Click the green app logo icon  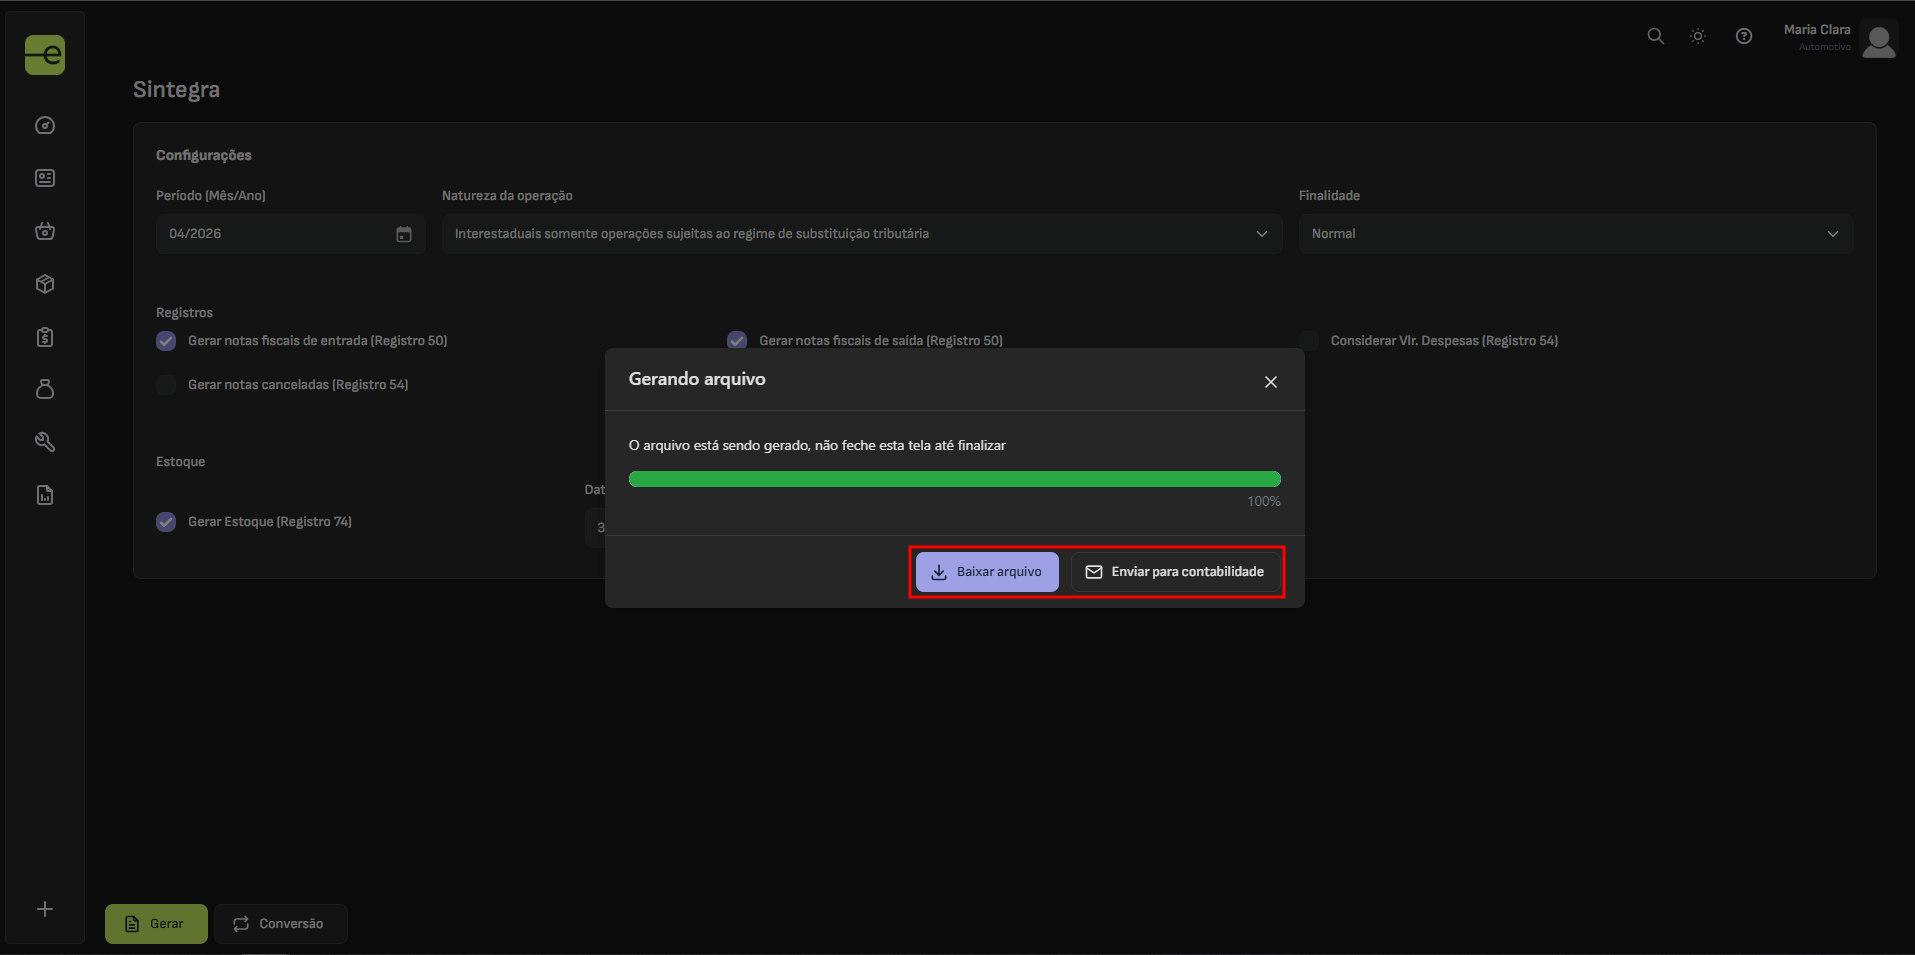45,55
